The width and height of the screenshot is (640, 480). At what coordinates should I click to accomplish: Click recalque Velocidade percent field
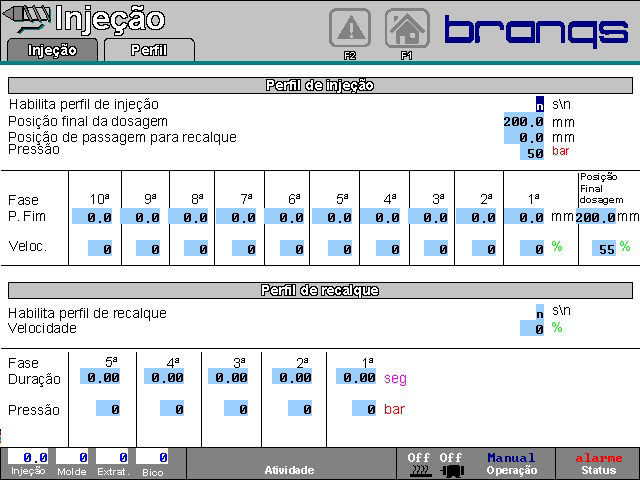(532, 328)
